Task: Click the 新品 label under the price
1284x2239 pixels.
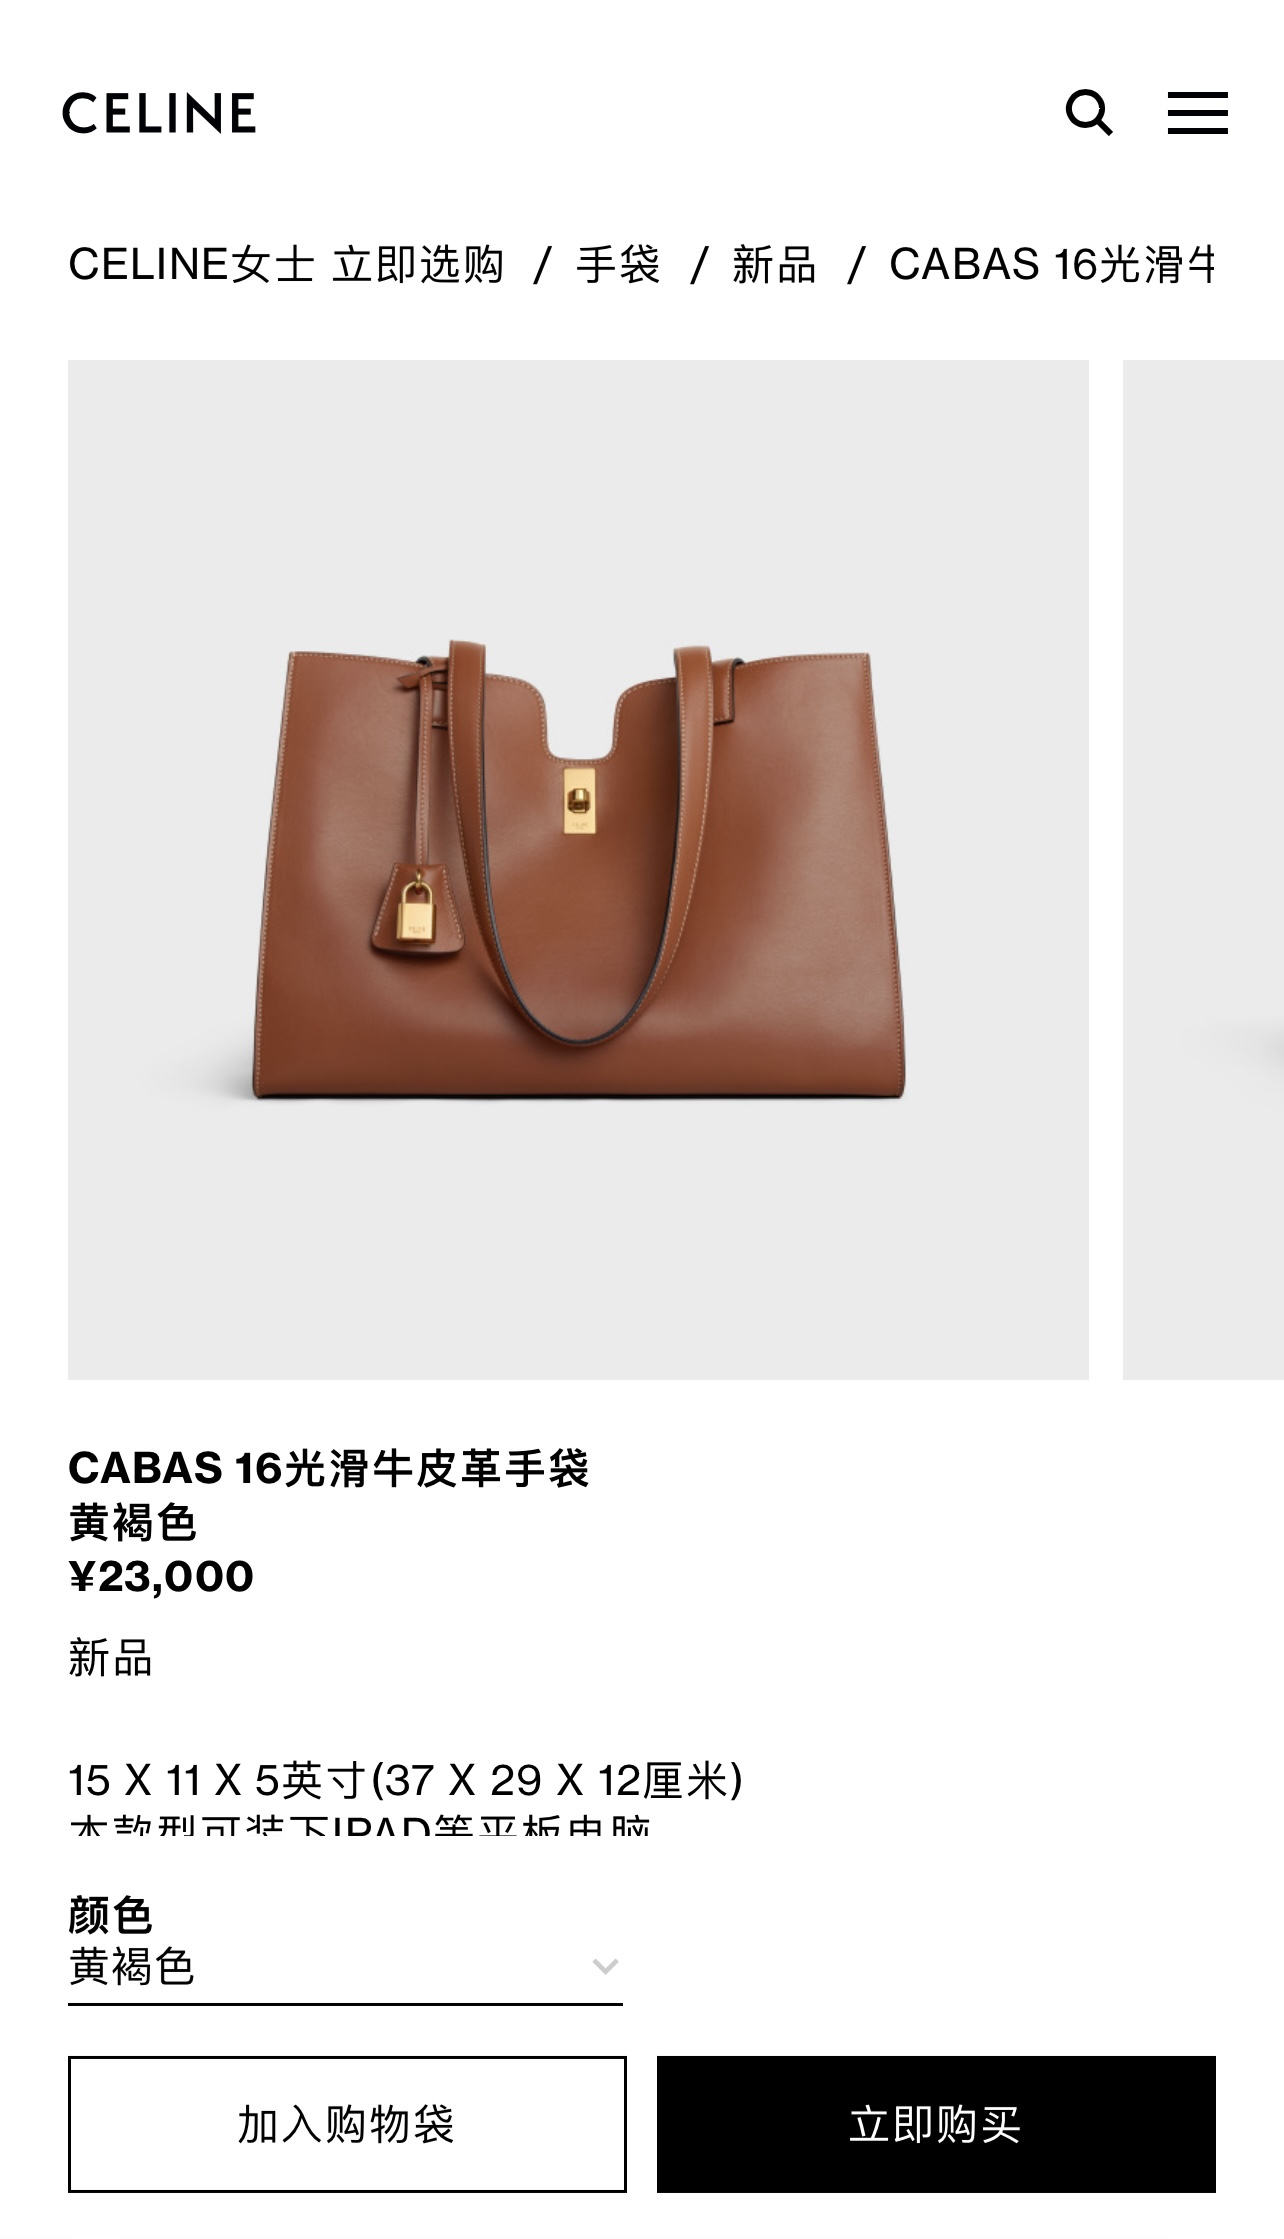Action: pos(110,1658)
